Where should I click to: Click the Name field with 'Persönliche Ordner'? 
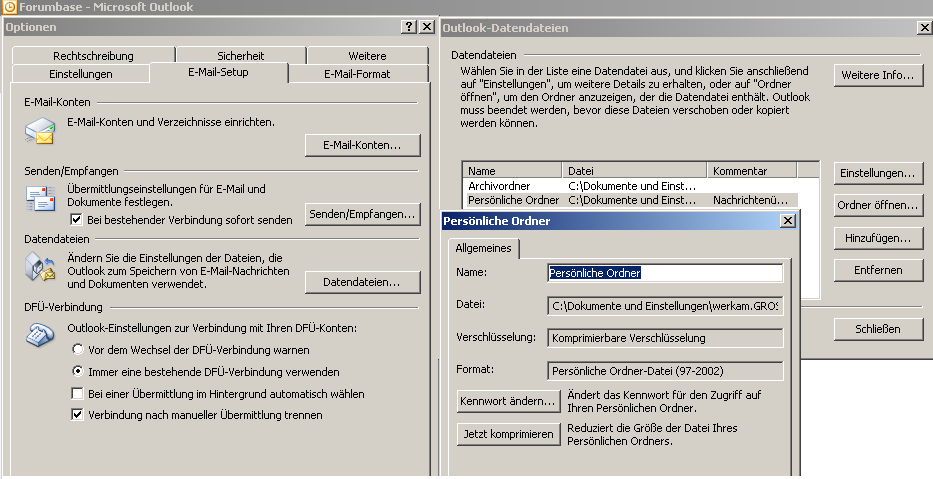(665, 273)
